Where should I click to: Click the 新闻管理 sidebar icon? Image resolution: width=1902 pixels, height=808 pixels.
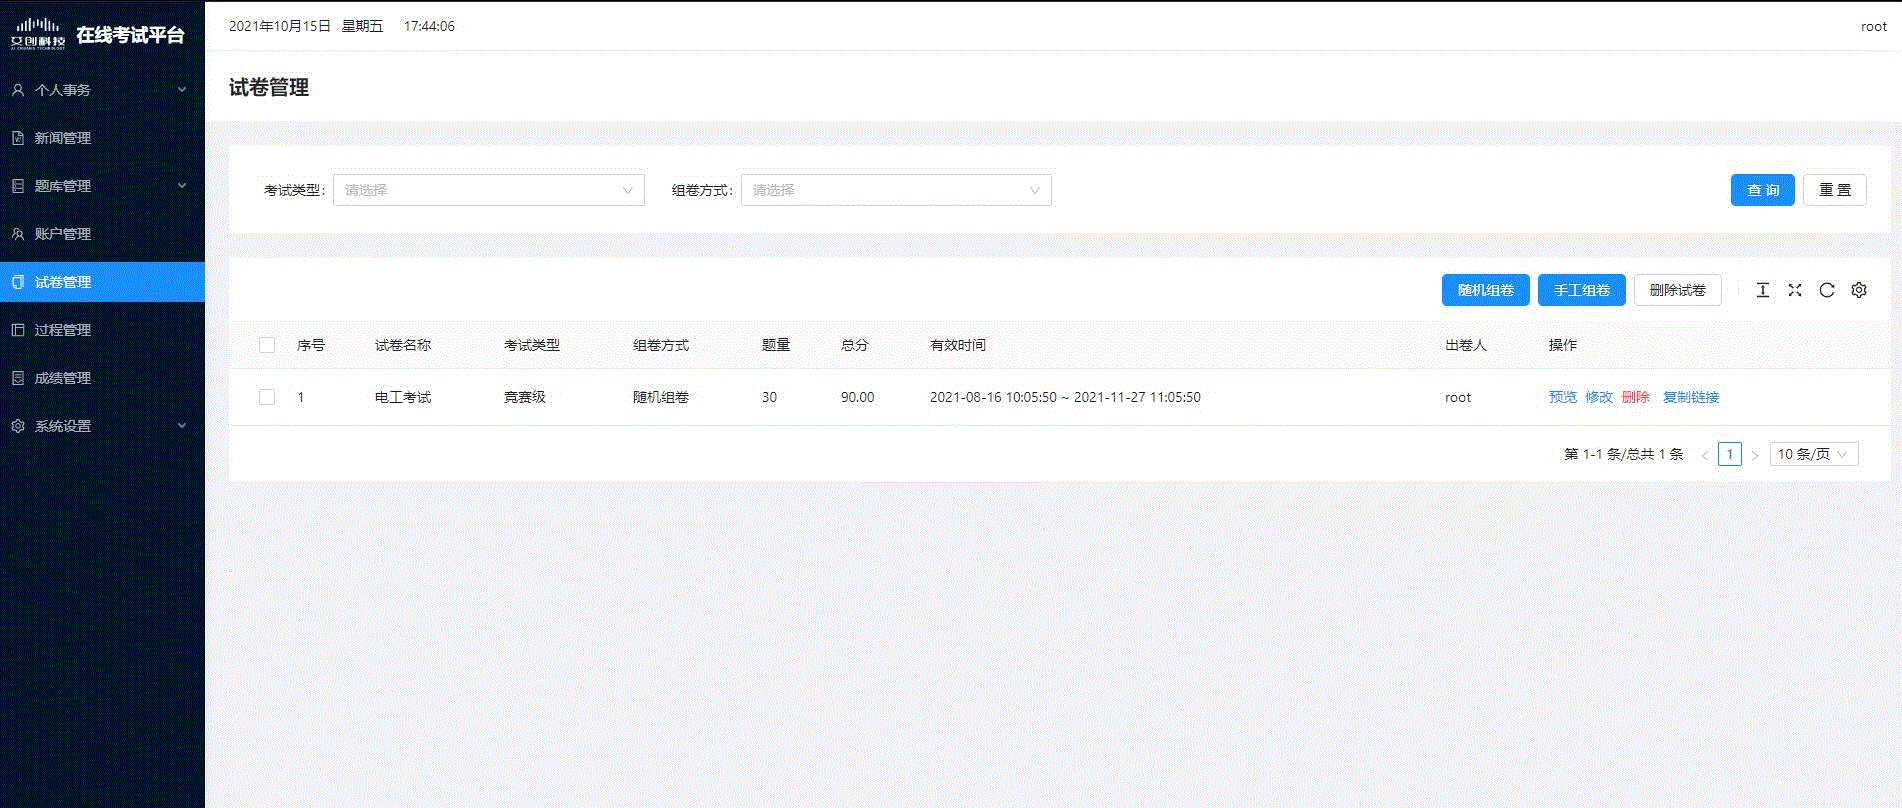pos(18,138)
